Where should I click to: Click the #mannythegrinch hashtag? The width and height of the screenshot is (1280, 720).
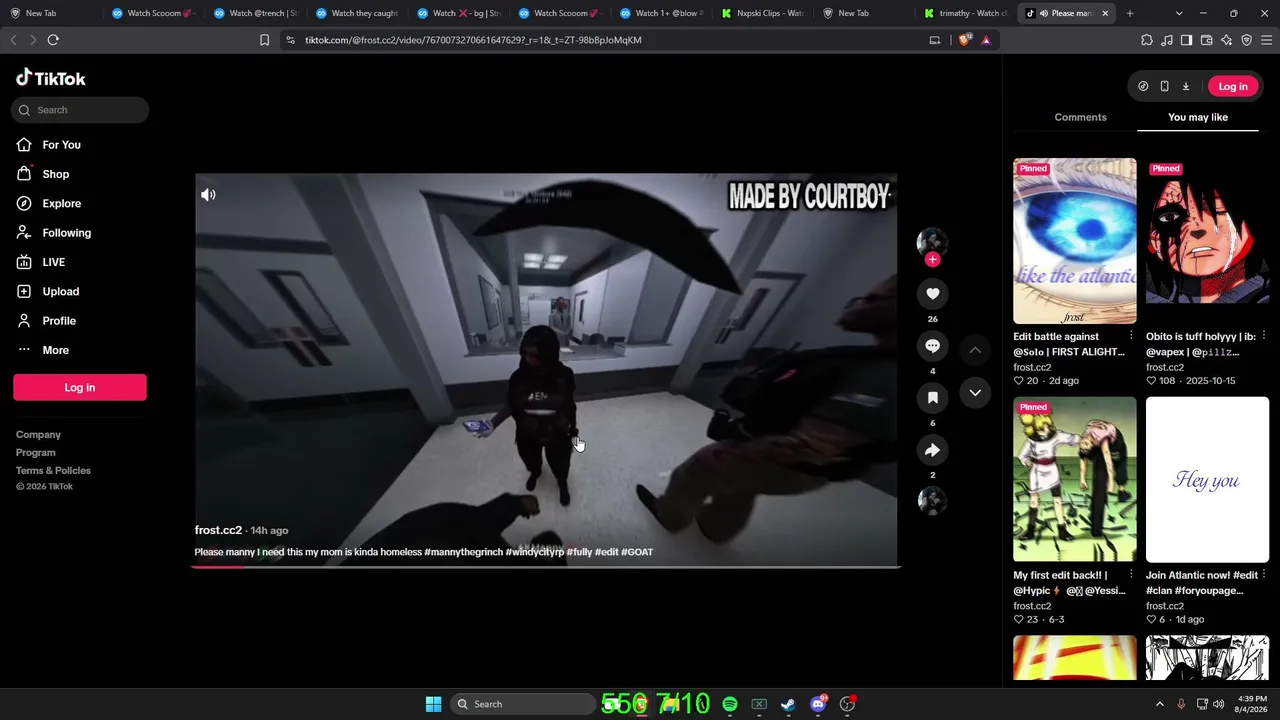pos(463,552)
